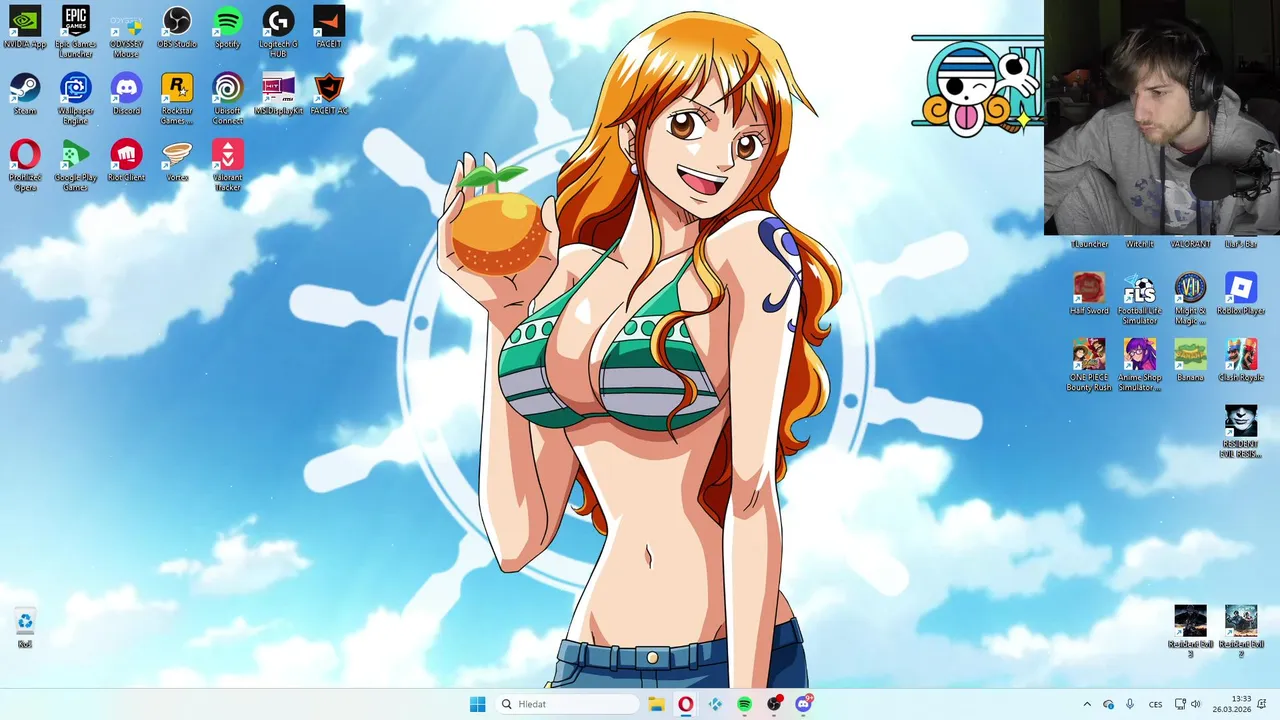Select the Vortex desktop icon
1280x720 pixels.
tap(177, 161)
